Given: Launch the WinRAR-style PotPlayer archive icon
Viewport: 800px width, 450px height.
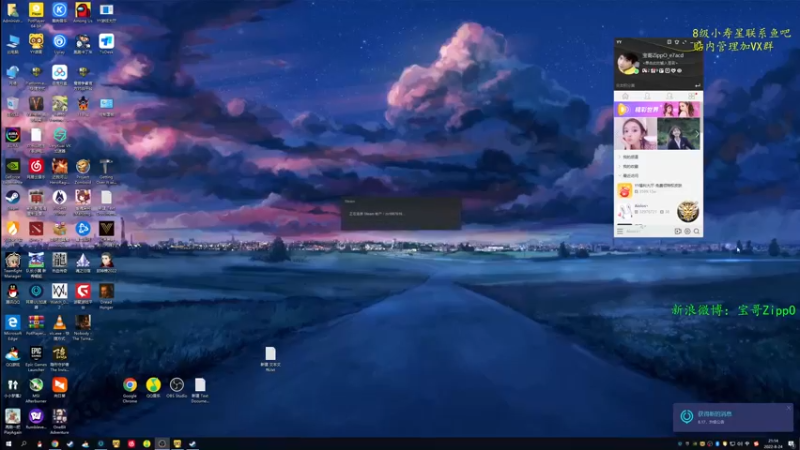Looking at the screenshot, I should 36,324.
